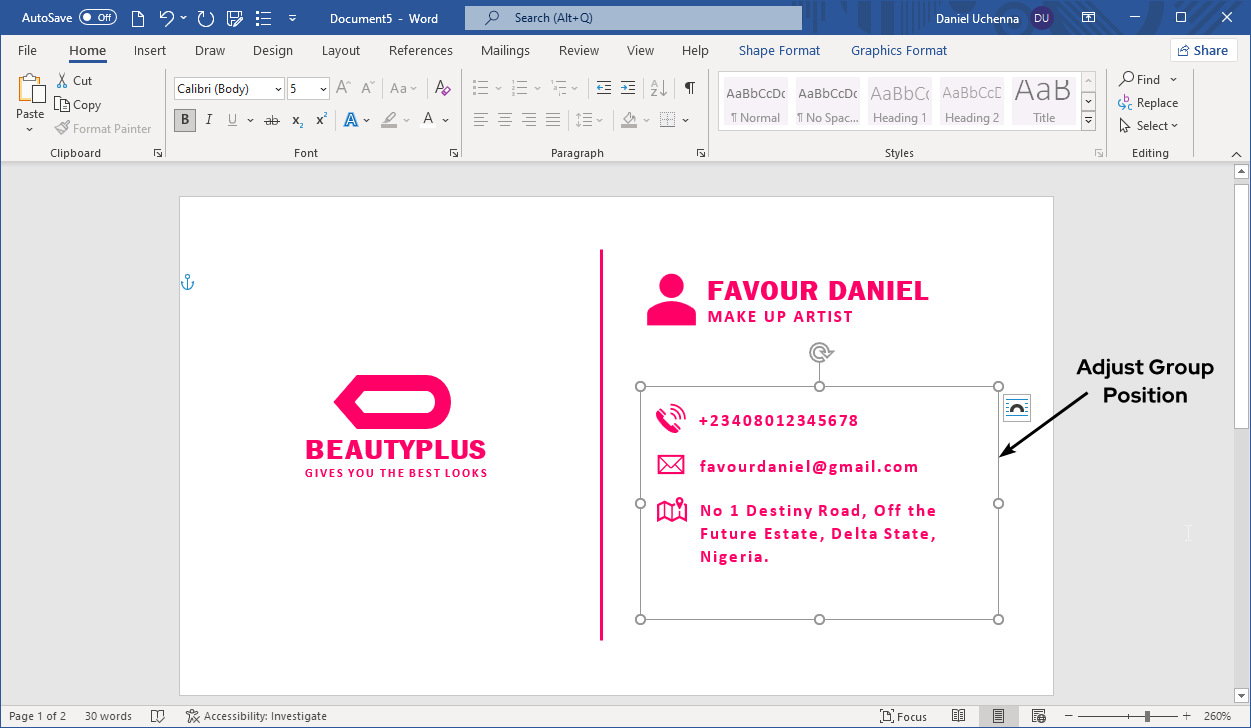
Task: Apply subscript to selected text
Action: pyautogui.click(x=295, y=121)
